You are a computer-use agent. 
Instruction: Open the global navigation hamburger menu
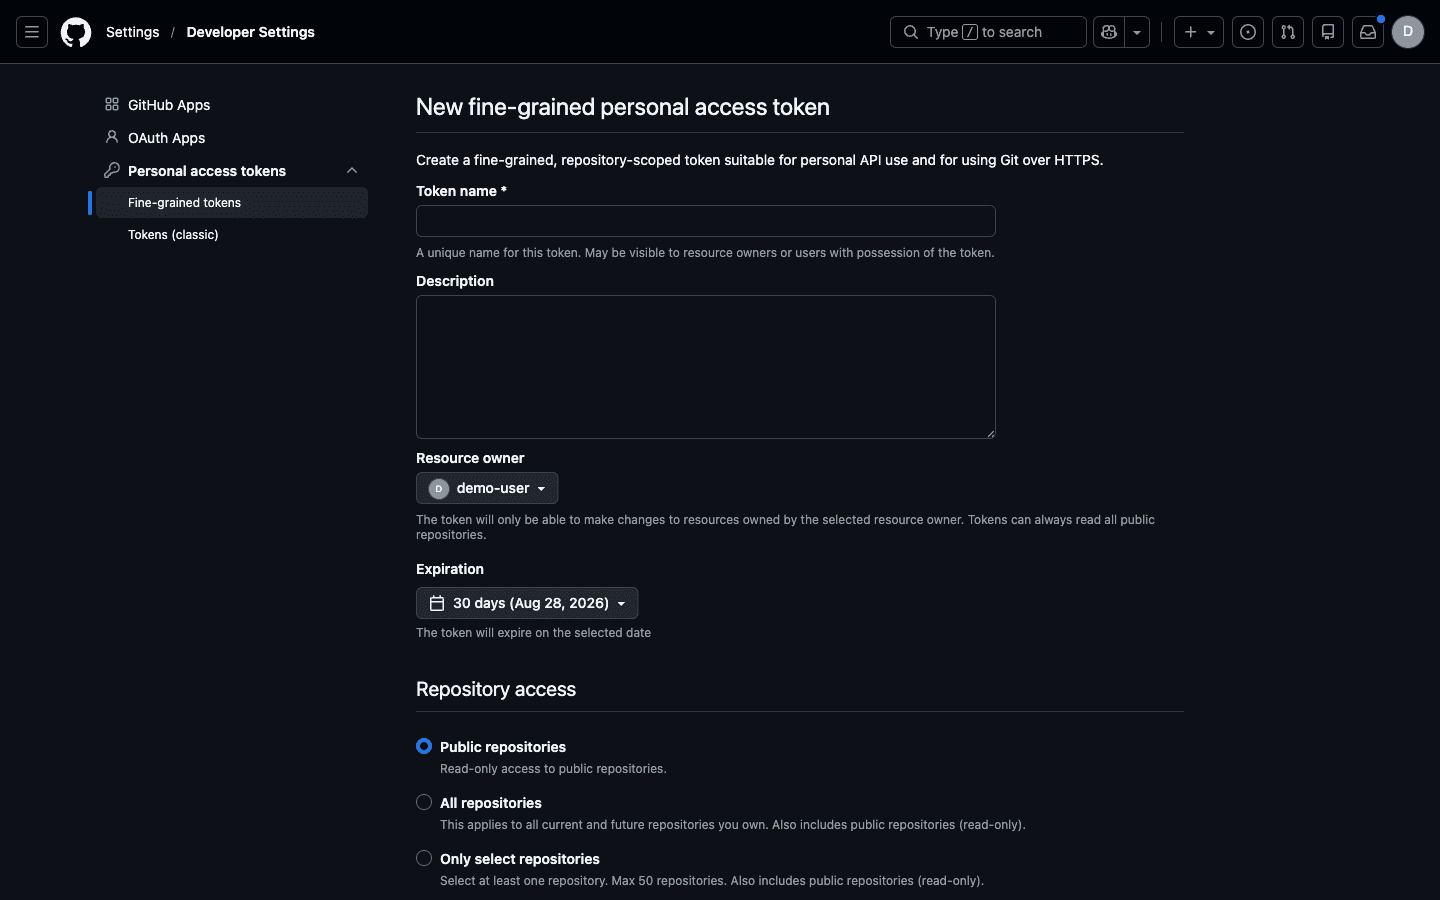tap(32, 32)
